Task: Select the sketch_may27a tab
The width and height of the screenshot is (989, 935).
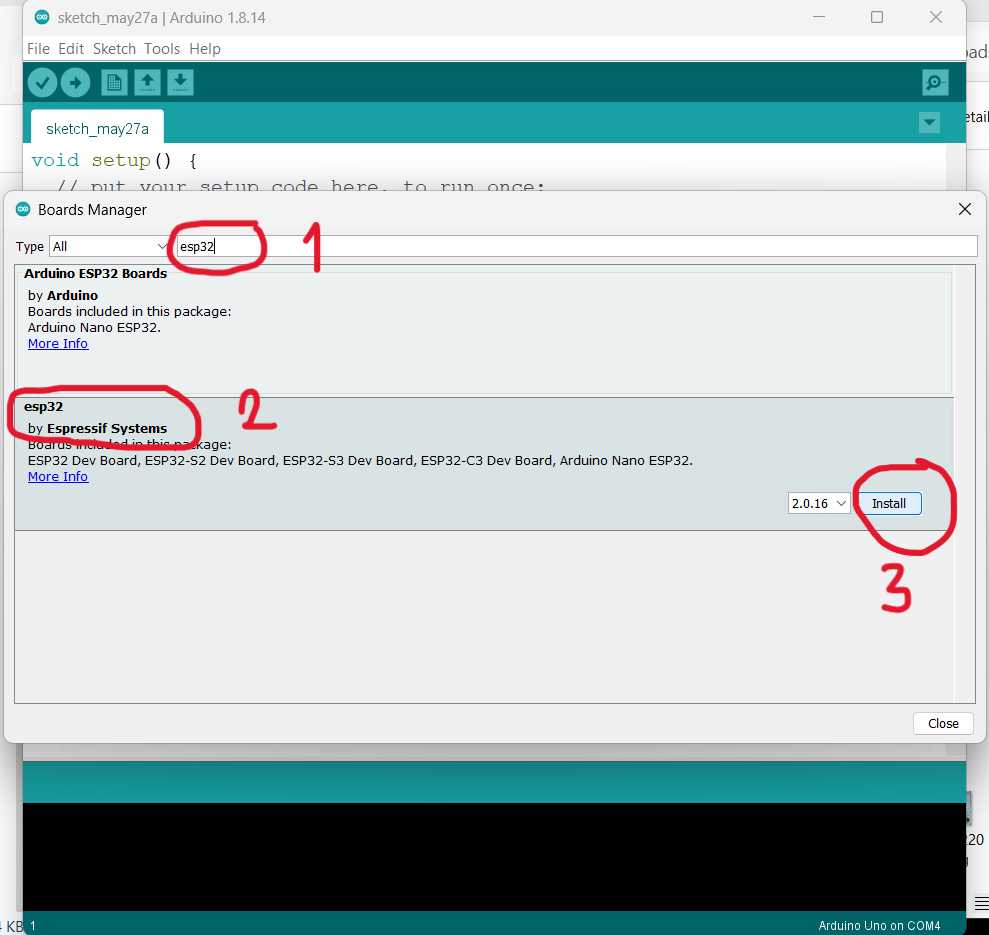Action: (97, 128)
